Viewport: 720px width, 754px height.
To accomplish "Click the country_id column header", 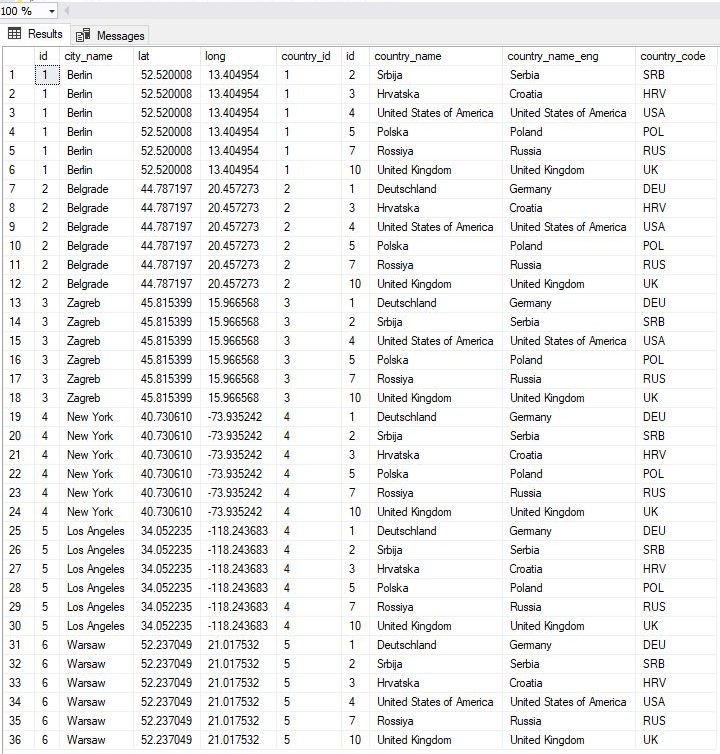I will 308,56.
